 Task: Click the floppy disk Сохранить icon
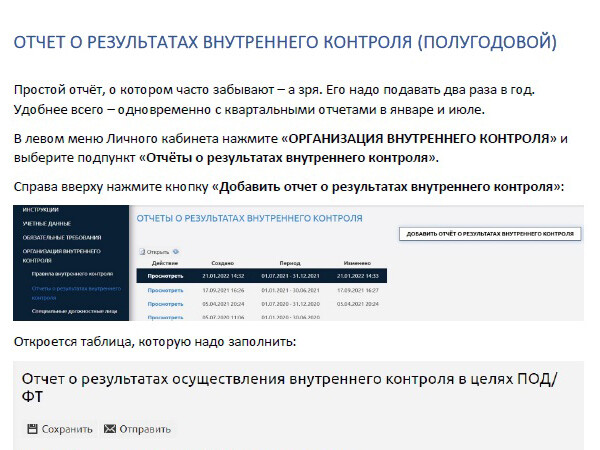[x=33, y=429]
